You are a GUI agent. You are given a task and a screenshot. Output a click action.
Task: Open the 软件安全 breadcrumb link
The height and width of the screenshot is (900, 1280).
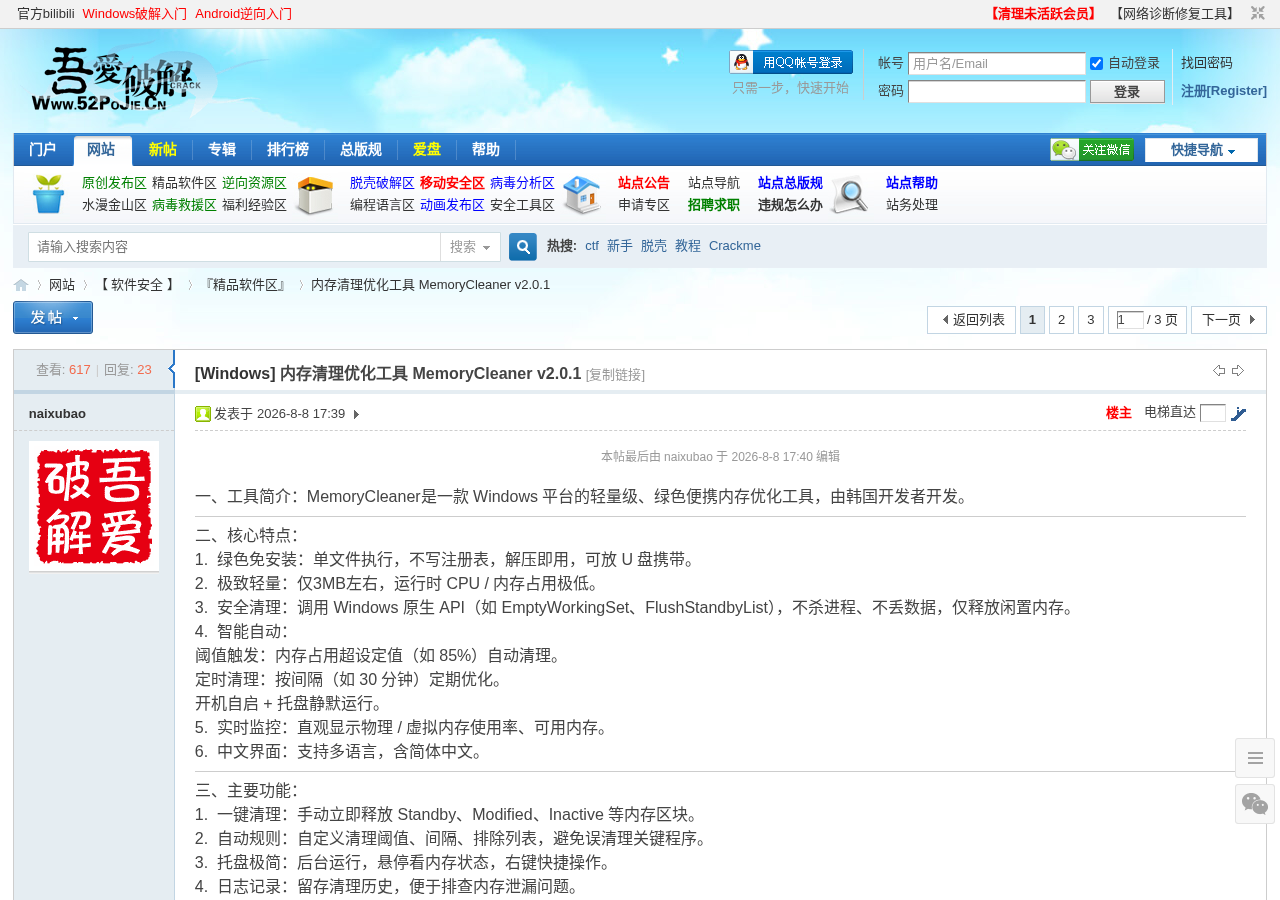pyautogui.click(x=137, y=285)
